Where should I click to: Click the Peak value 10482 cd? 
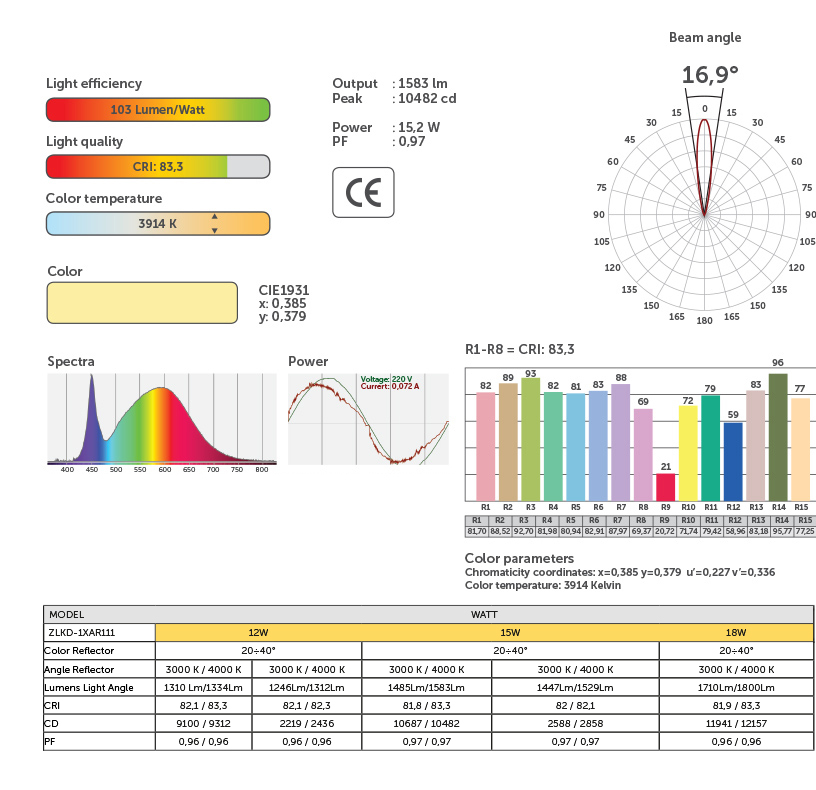pyautogui.click(x=427, y=98)
